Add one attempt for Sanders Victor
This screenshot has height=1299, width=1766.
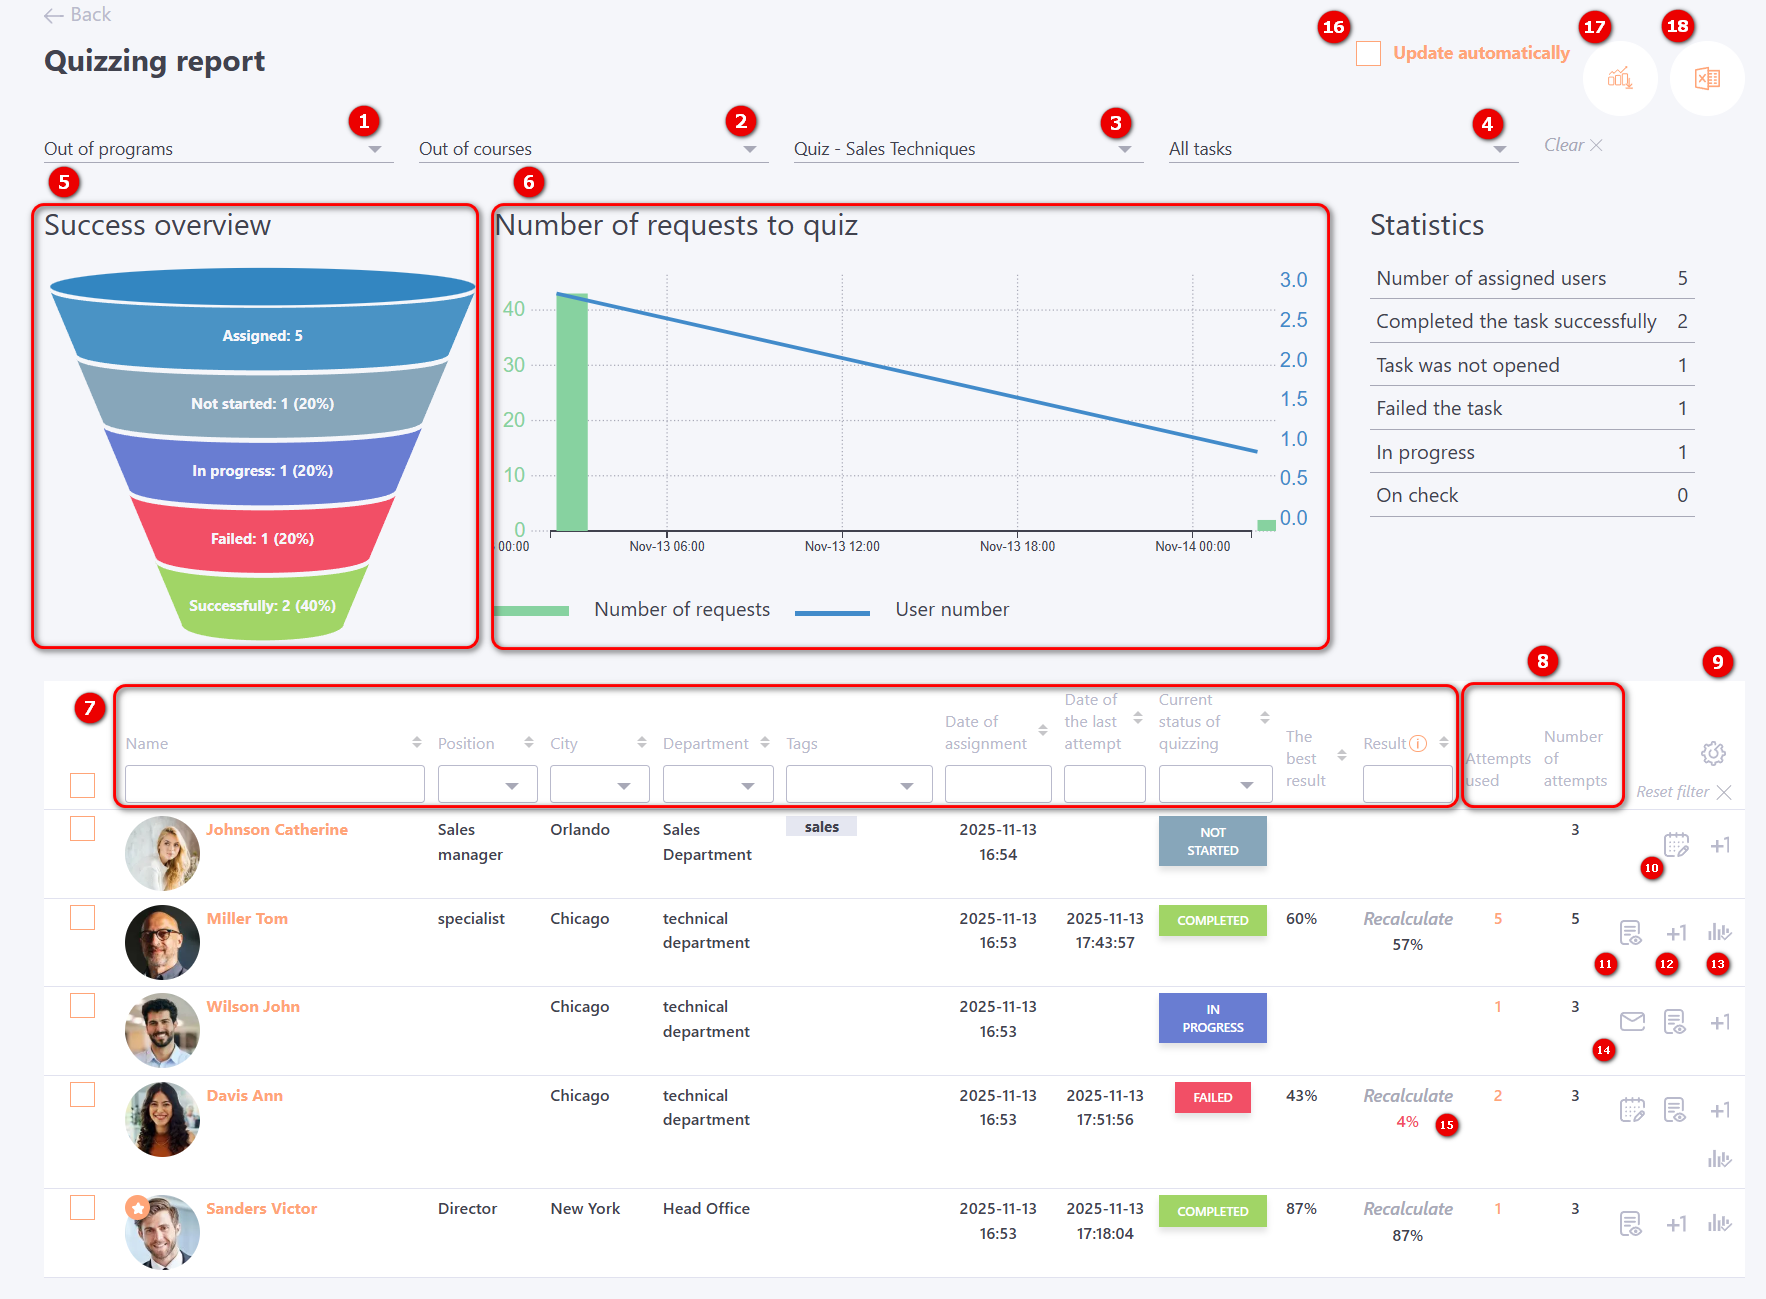coord(1676,1224)
